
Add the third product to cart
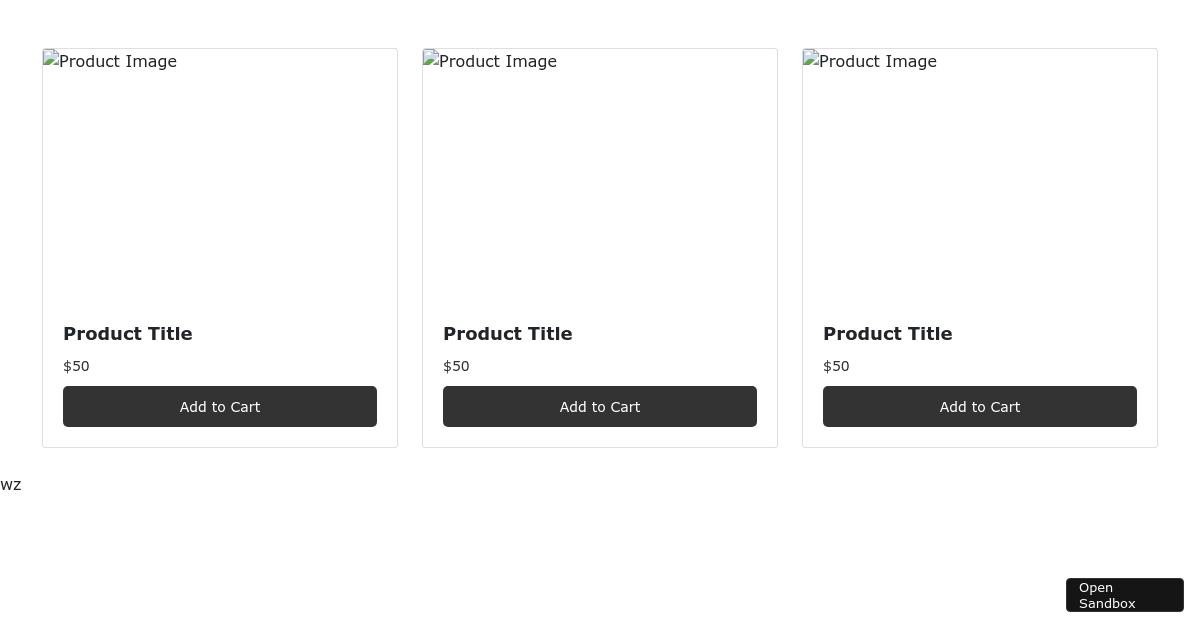tap(980, 406)
